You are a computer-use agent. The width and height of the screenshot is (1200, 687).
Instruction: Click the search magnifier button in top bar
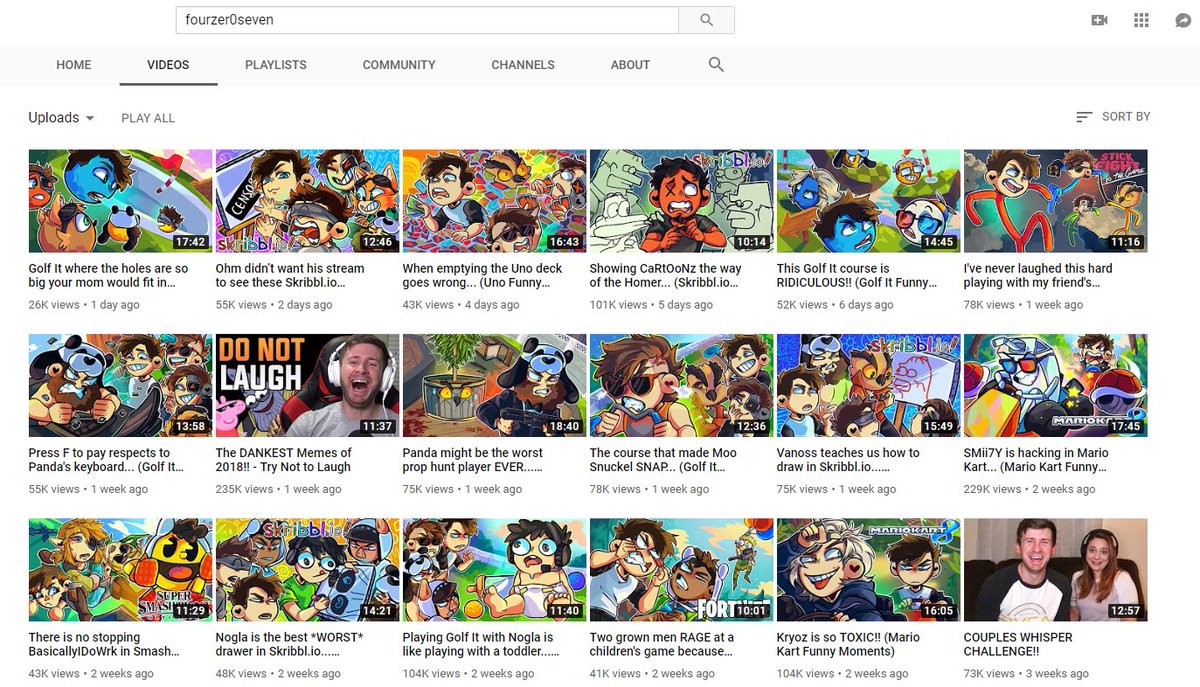tap(707, 20)
